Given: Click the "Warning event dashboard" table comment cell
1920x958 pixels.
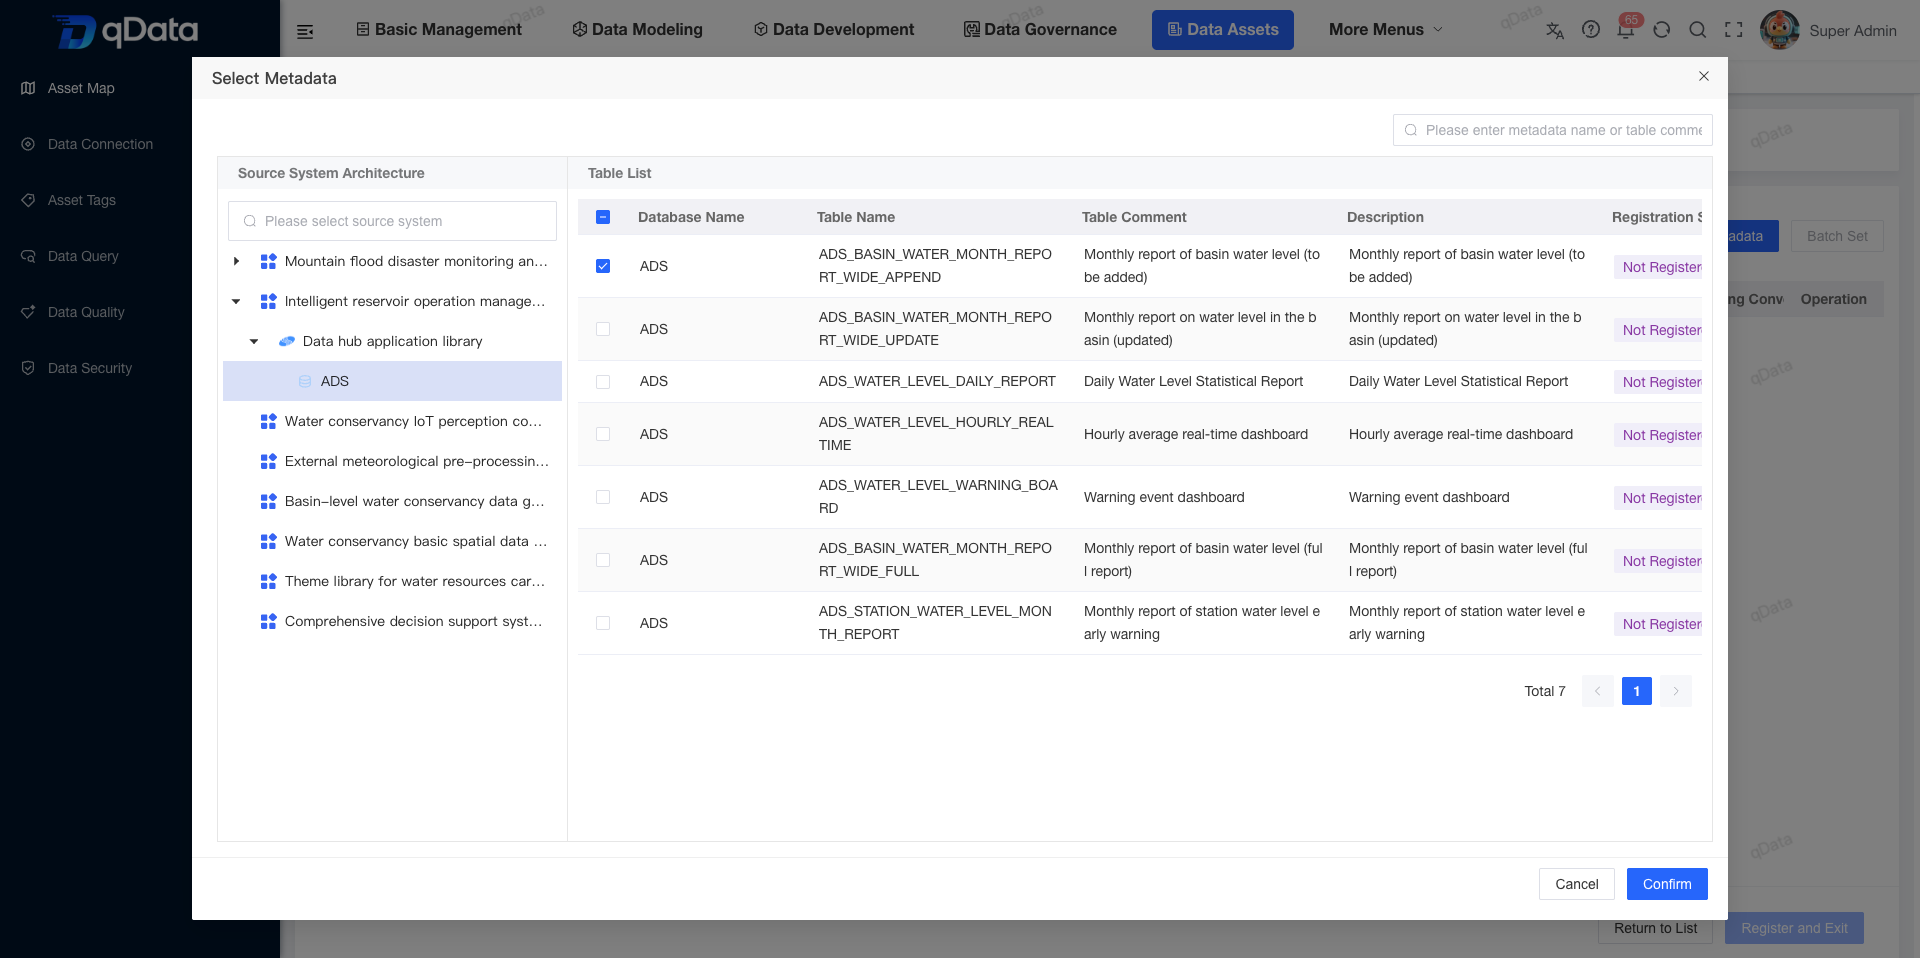Looking at the screenshot, I should pos(1164,497).
